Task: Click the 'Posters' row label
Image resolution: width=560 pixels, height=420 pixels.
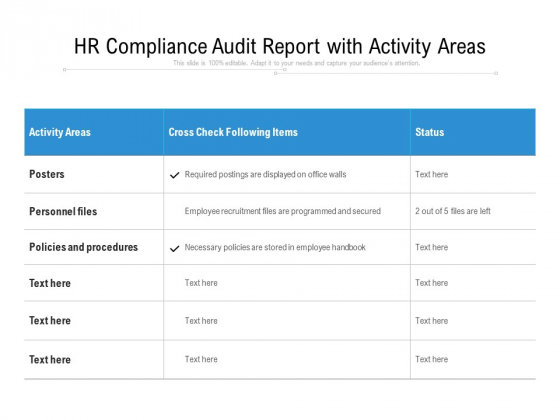Action: point(47,174)
